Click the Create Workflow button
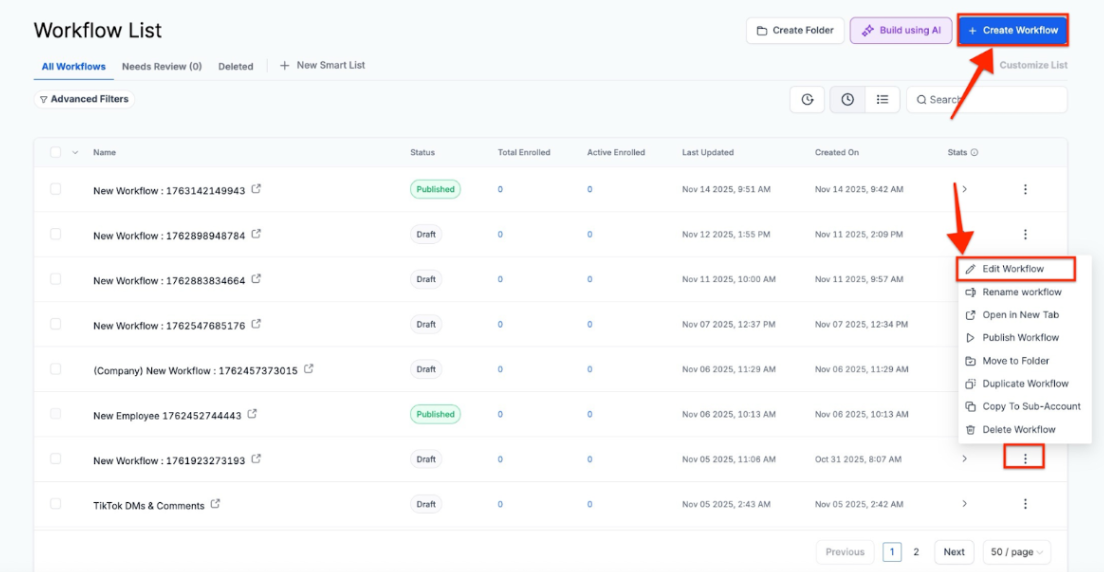 (1012, 31)
